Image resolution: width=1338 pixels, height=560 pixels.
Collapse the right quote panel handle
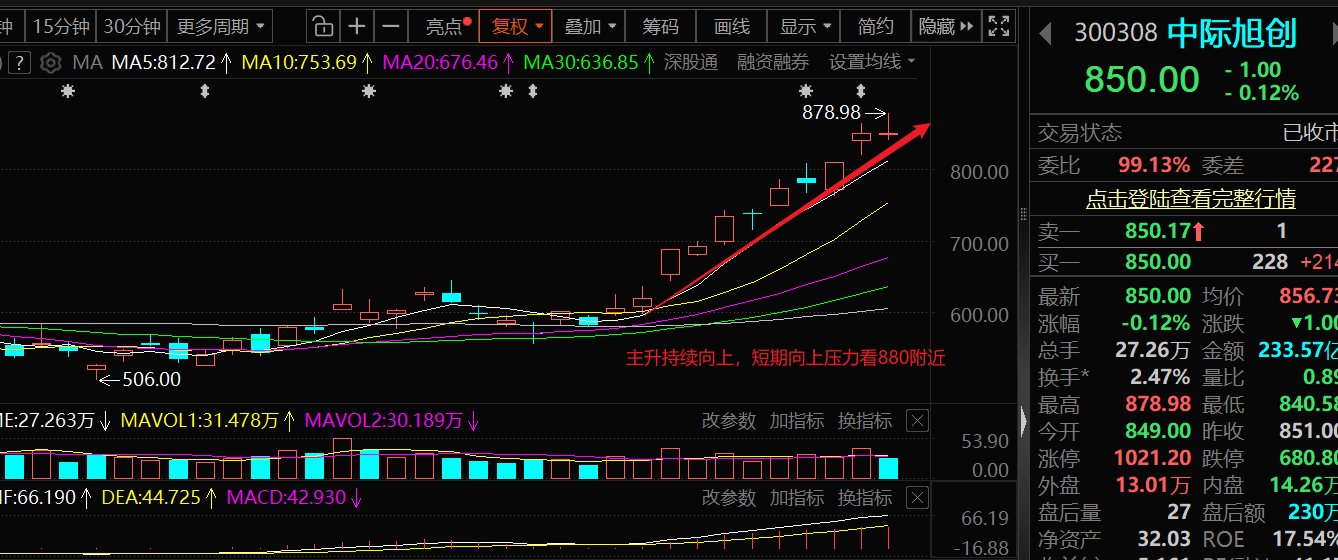pyautogui.click(x=1024, y=420)
